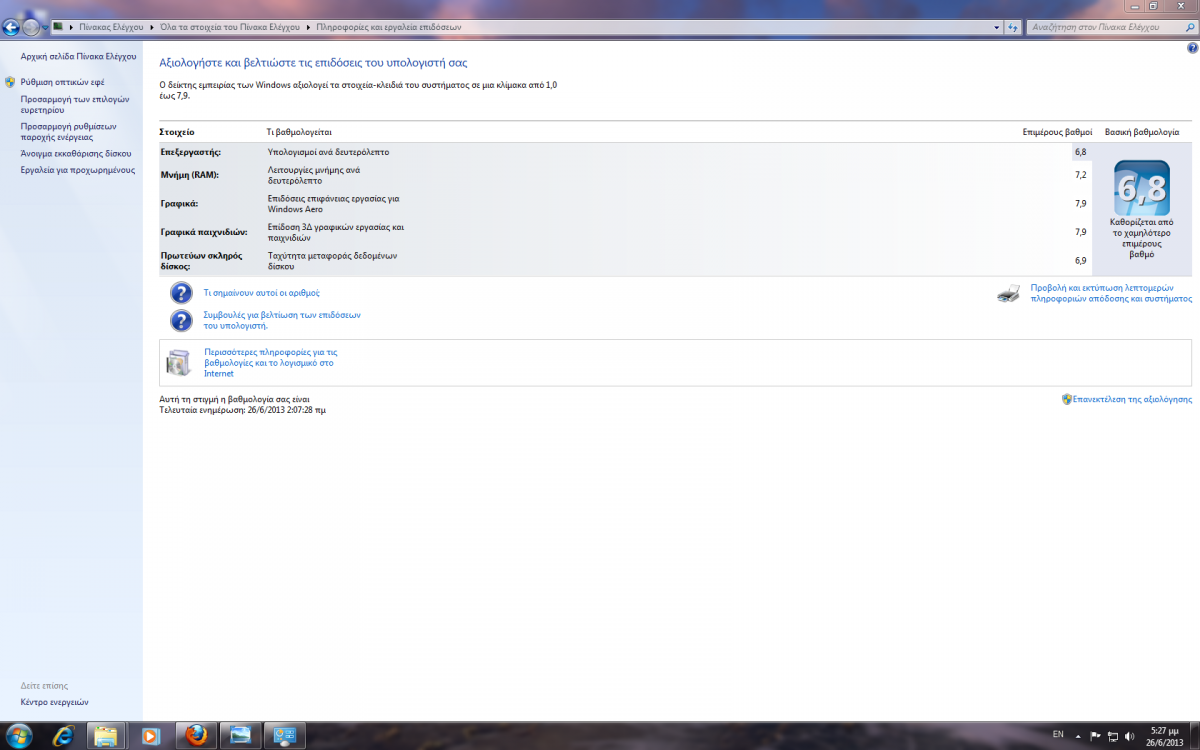Screen dimensions: 1200x750
Task: Click help icon beside Τι σημαίνουν αυτοί οι αριθμοί
Action: 181,293
